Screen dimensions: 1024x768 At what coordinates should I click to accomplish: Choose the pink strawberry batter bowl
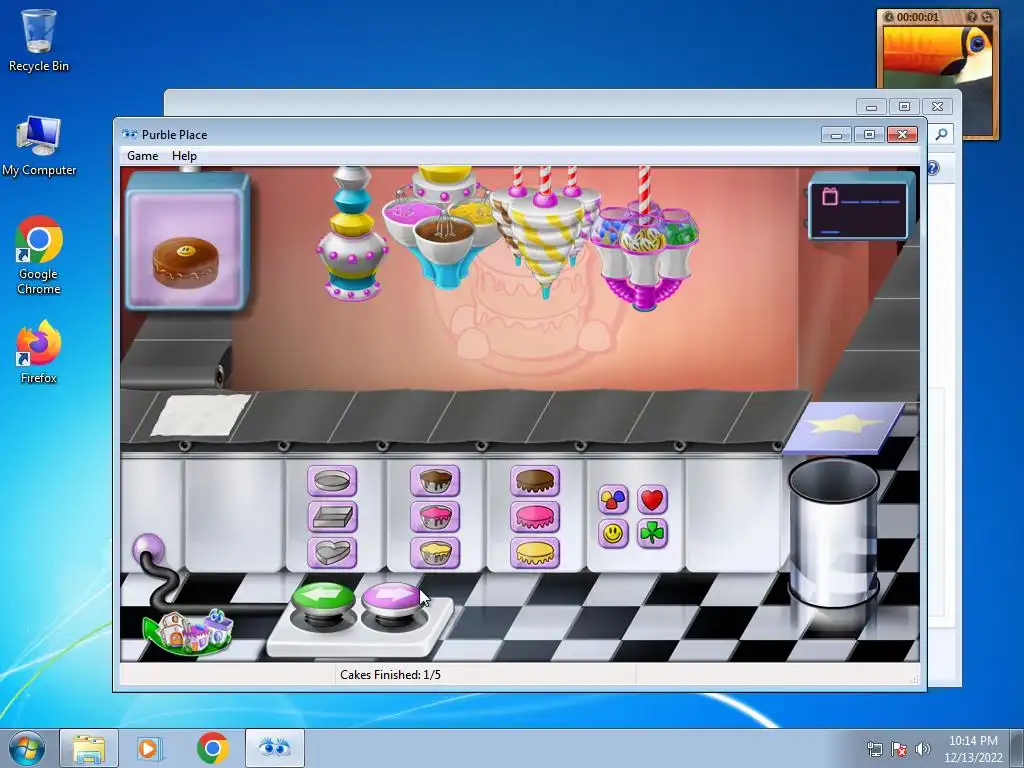click(435, 517)
